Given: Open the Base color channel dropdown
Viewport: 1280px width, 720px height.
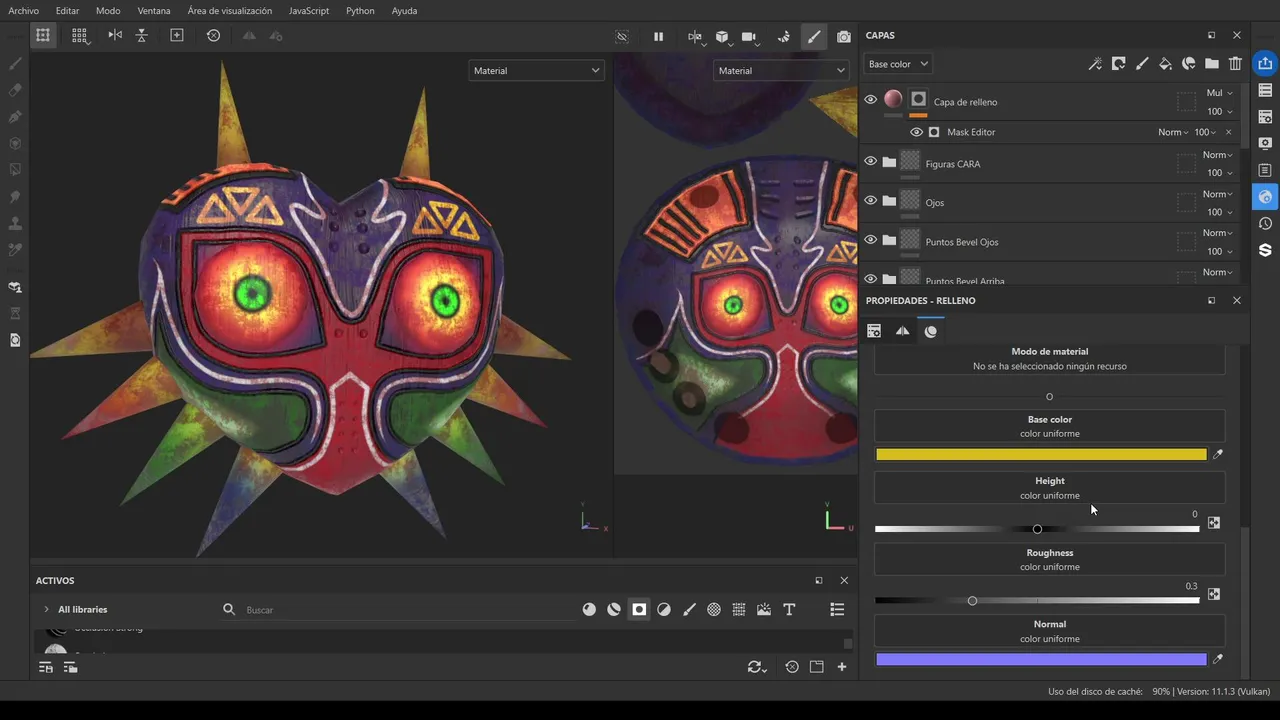Looking at the screenshot, I should (x=898, y=64).
